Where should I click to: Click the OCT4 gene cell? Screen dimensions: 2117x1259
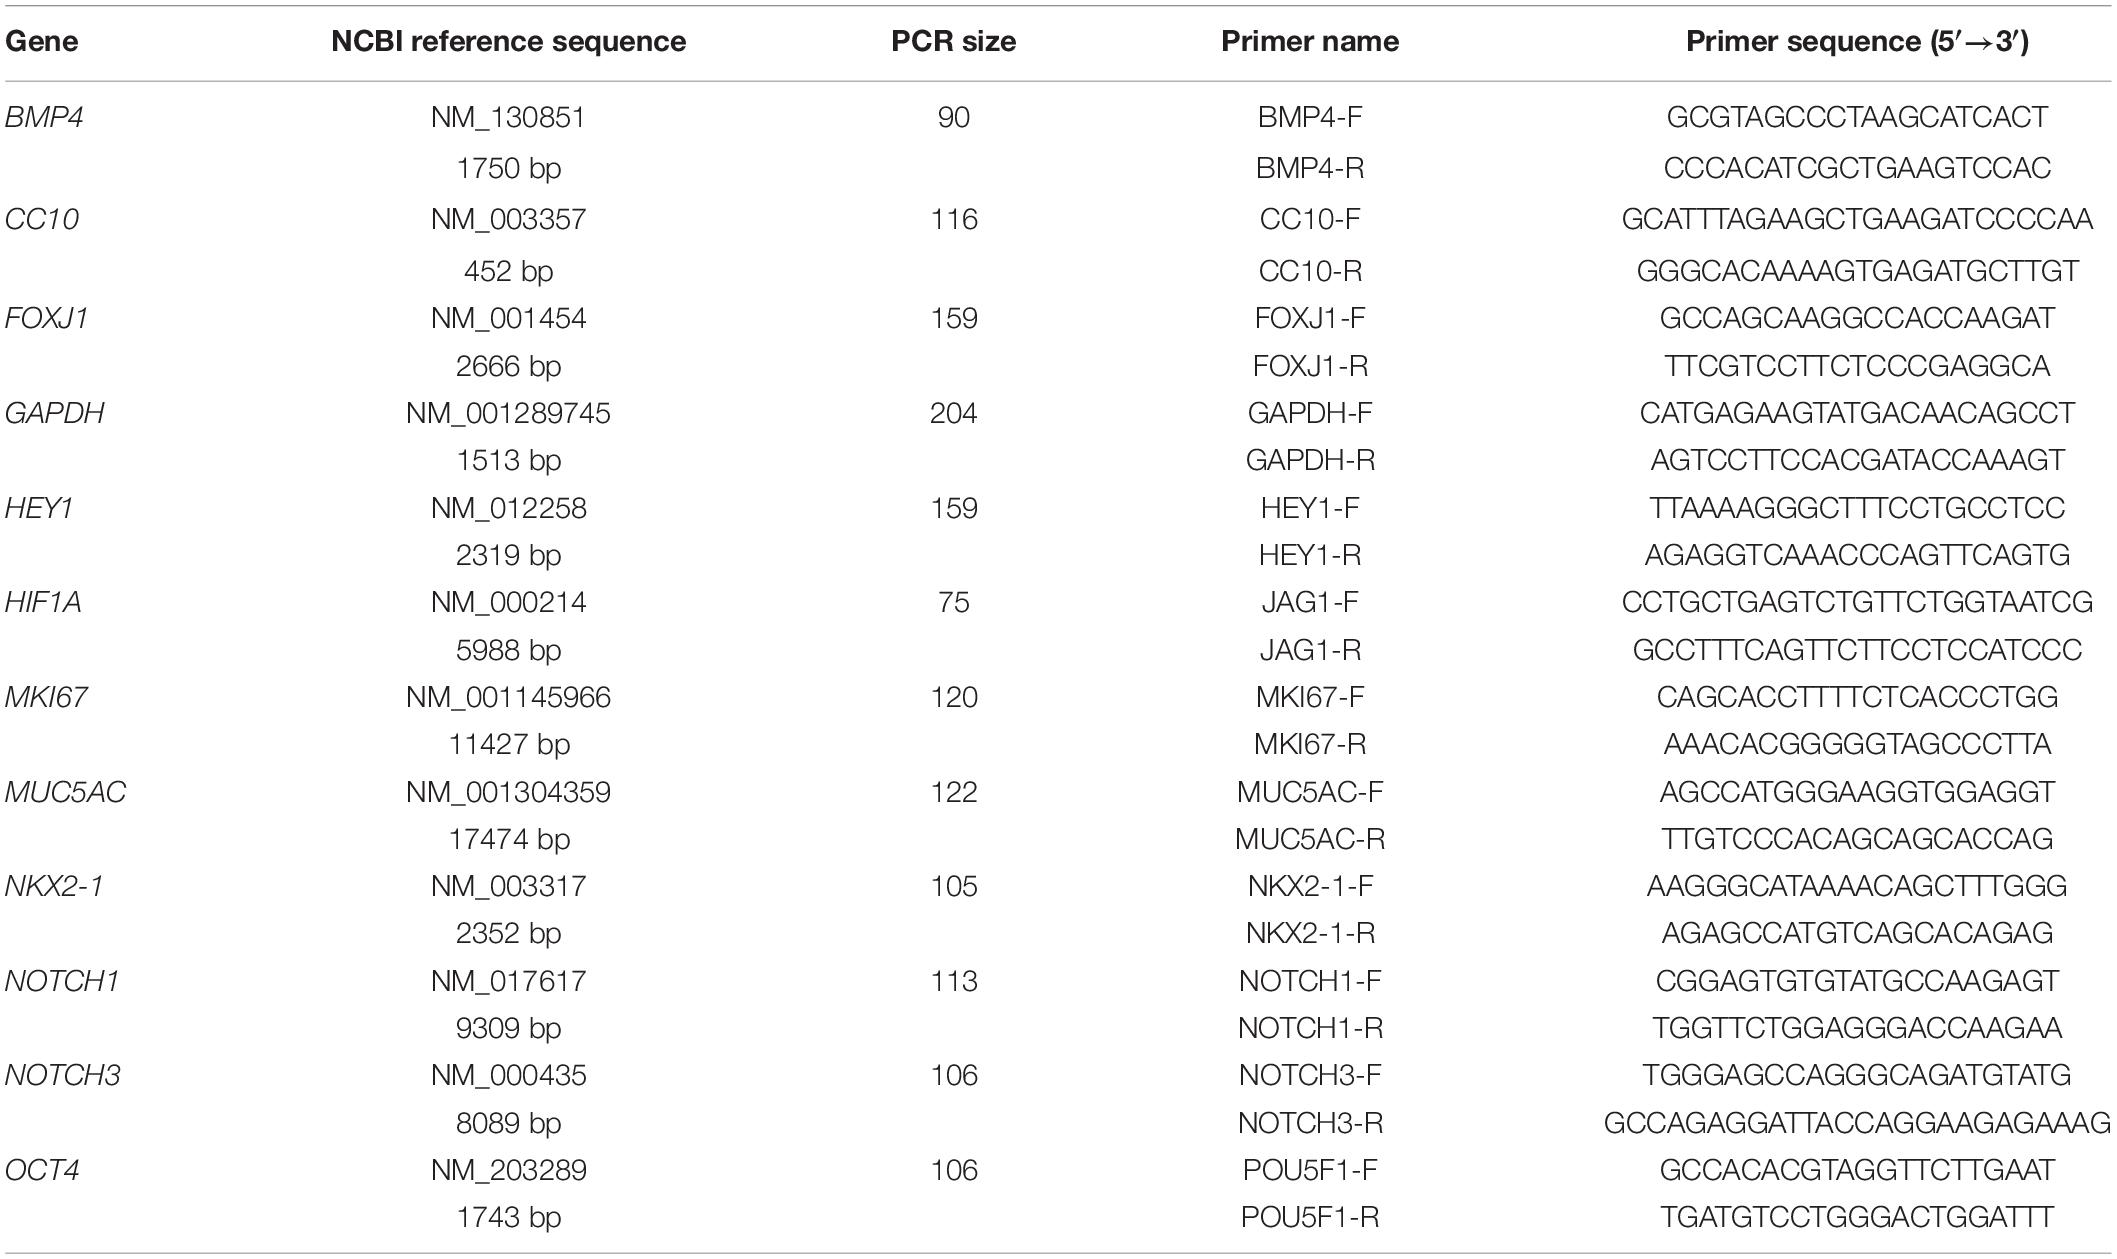point(43,1170)
